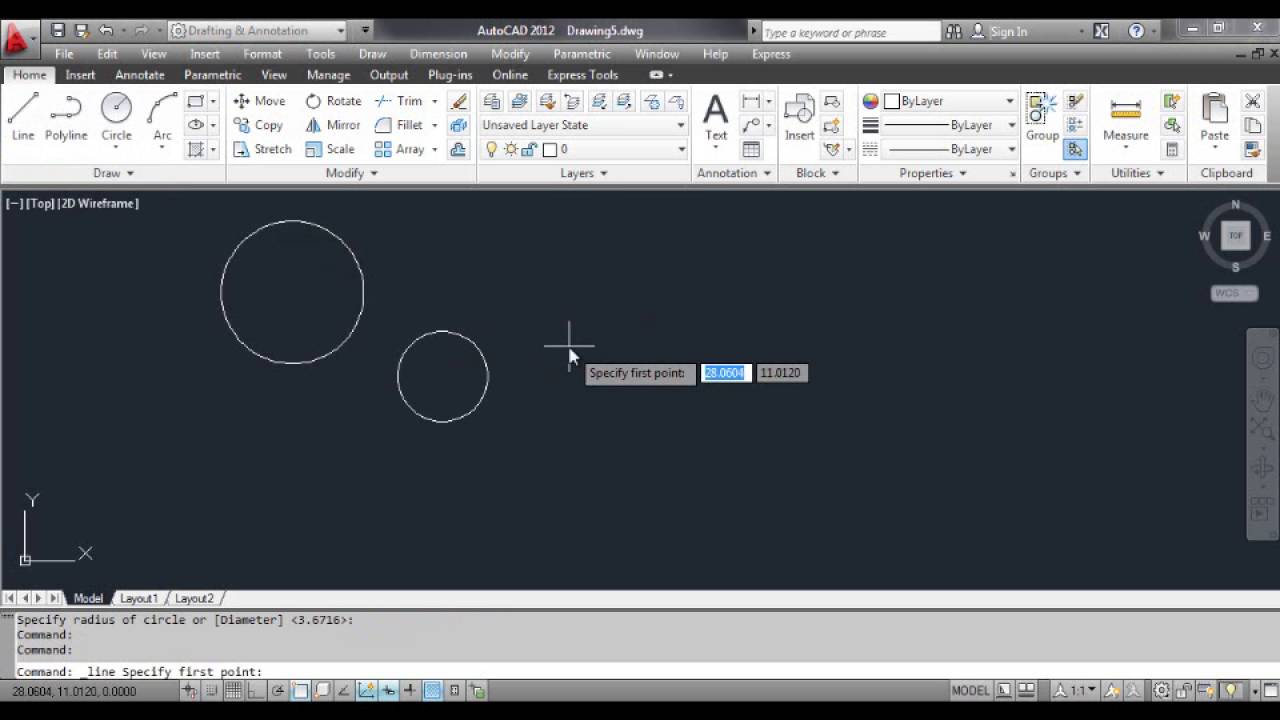
Task: Click the Measure tool
Action: coord(1125,118)
